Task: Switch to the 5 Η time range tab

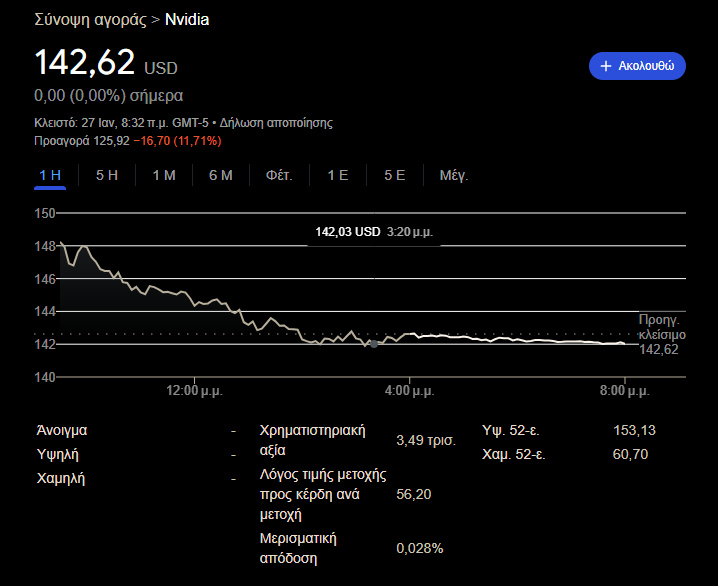Action: [x=107, y=175]
